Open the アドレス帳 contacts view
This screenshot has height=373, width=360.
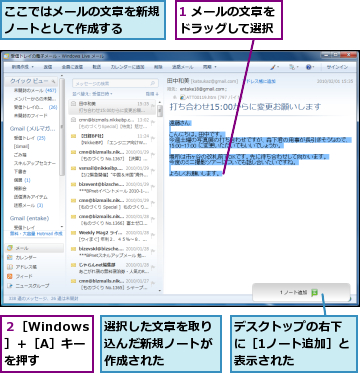click(22, 267)
